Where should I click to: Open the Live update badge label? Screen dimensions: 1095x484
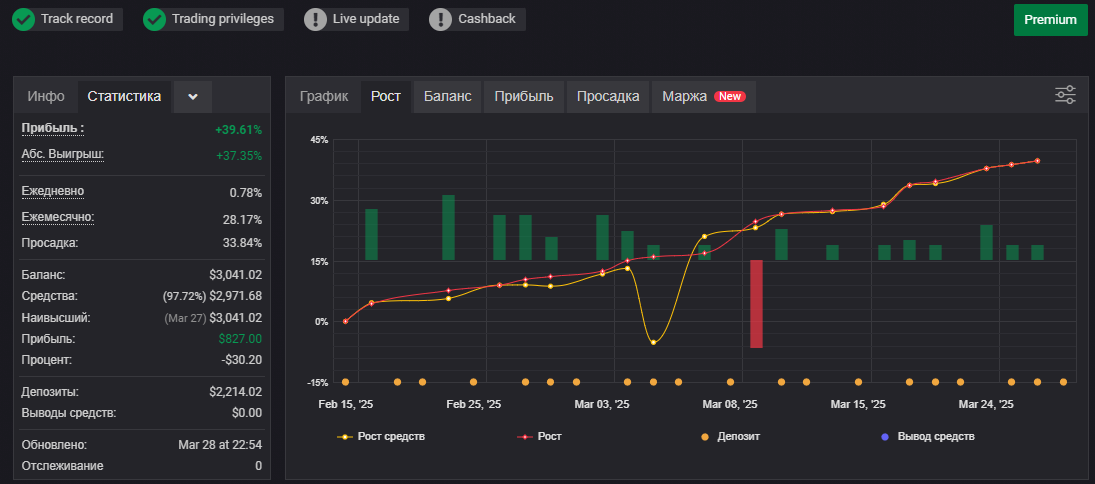[366, 19]
